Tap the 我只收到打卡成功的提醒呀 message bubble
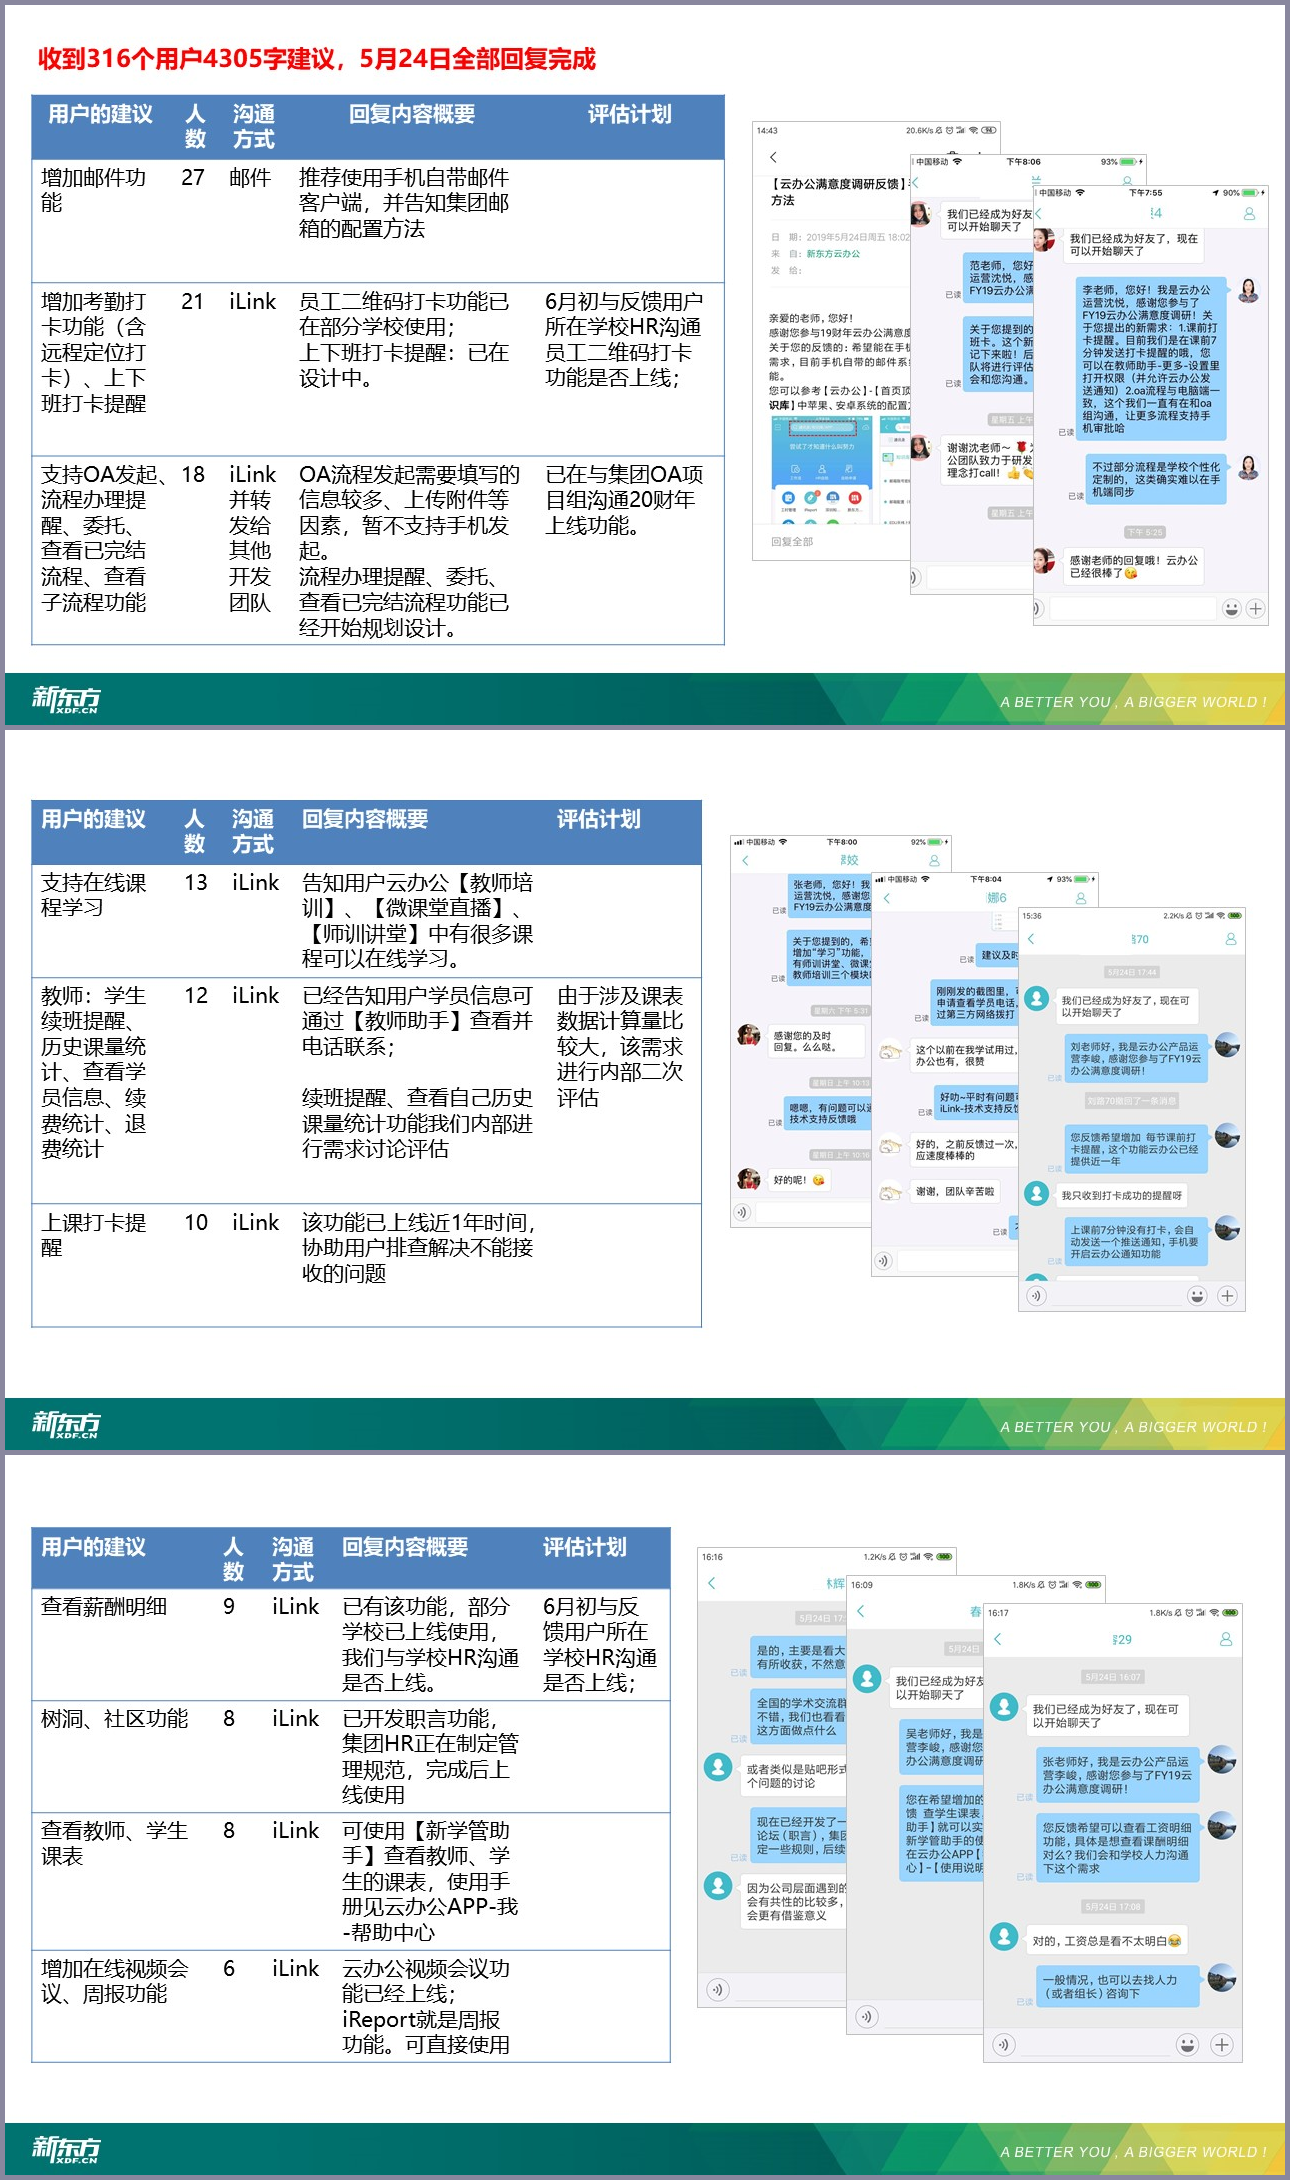The image size is (1290, 2180). [x=1120, y=1195]
